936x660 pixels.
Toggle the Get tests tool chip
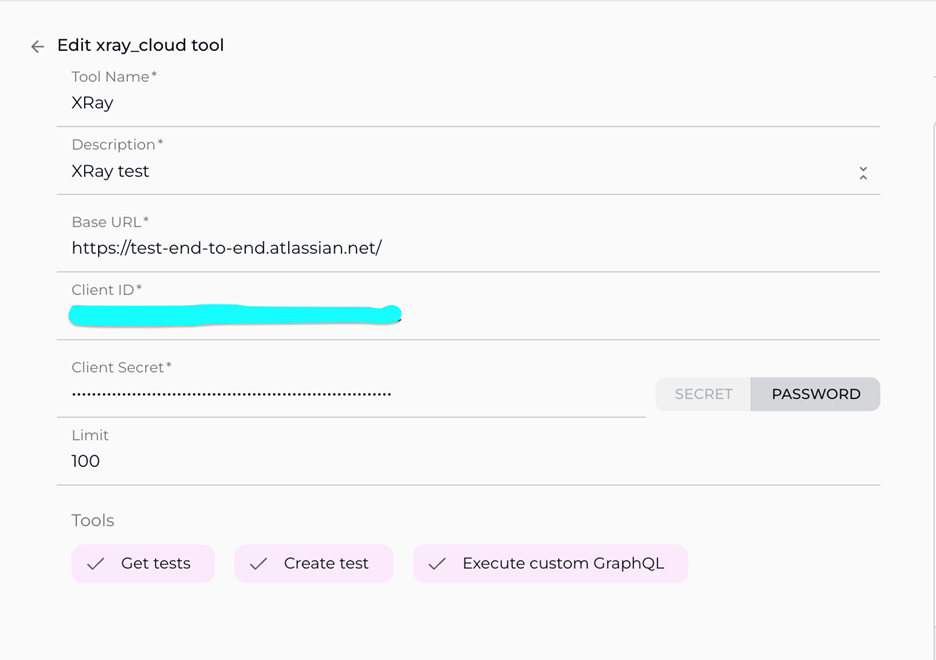[143, 563]
